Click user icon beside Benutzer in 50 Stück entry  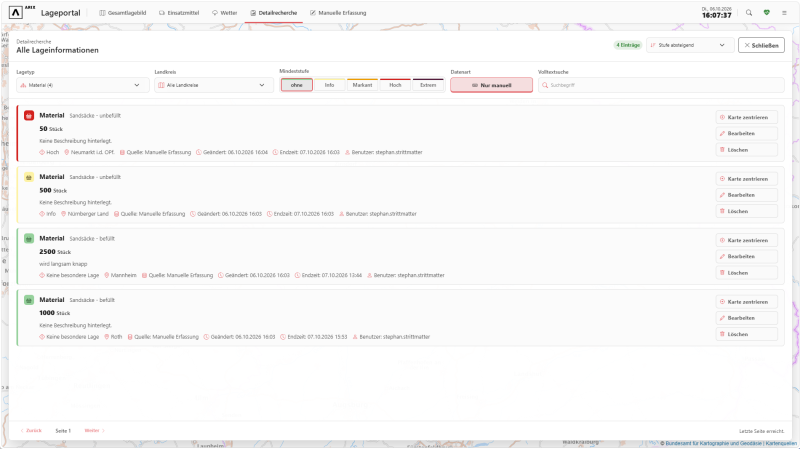coord(347,152)
